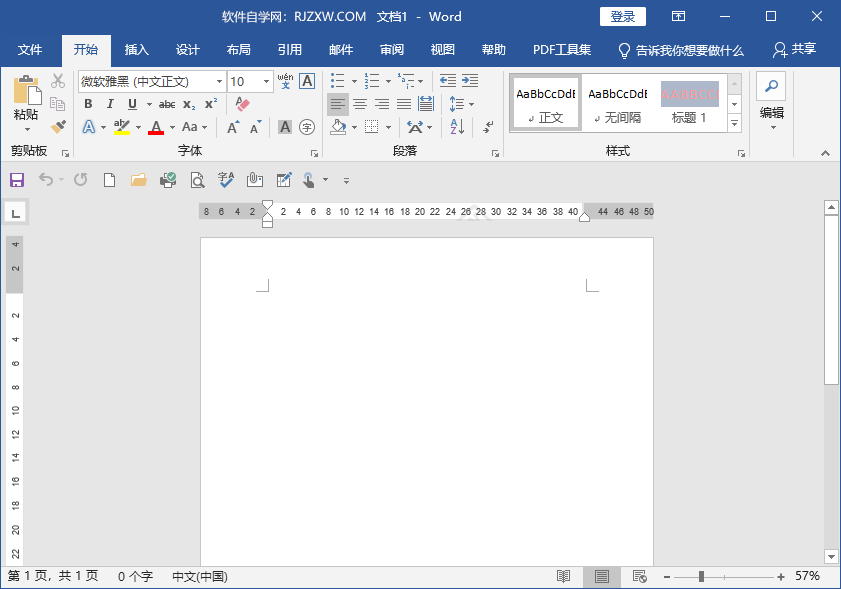Click the zoom slider handle in status bar
This screenshot has height=589, width=841.
(701, 577)
